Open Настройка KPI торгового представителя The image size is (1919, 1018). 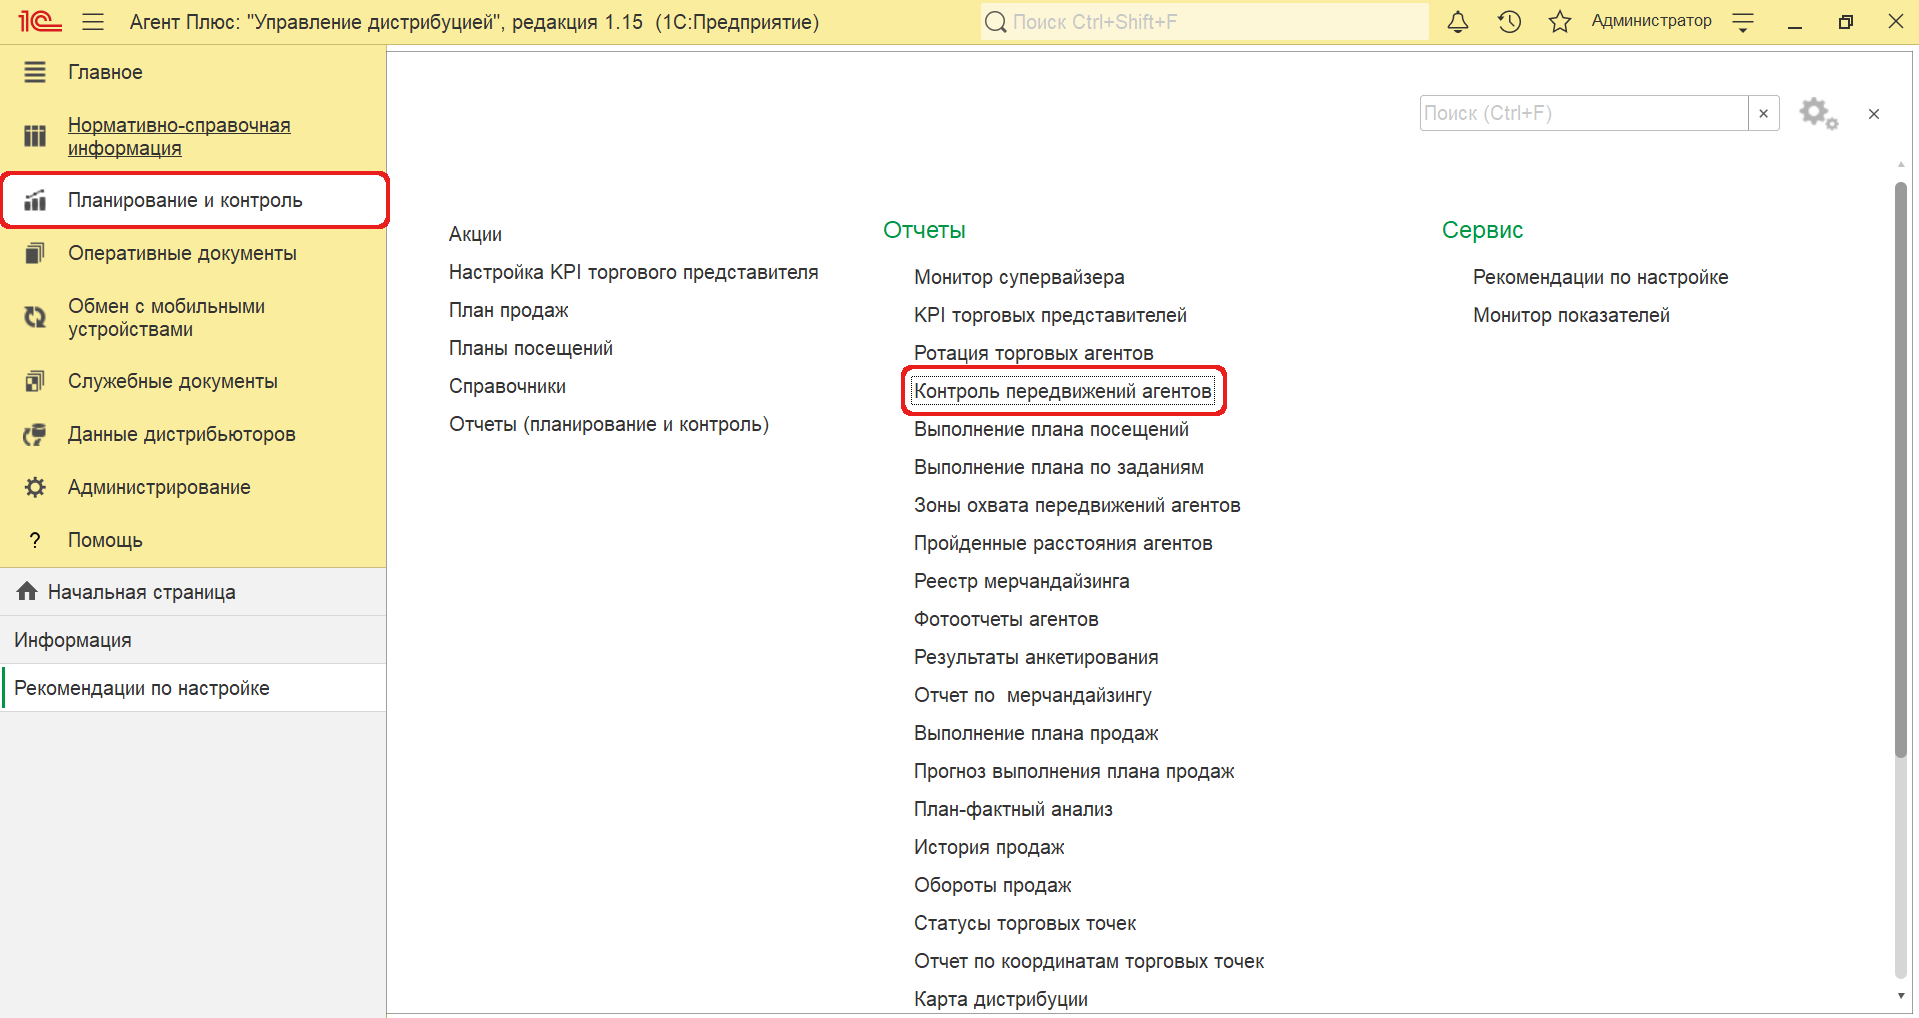633,272
